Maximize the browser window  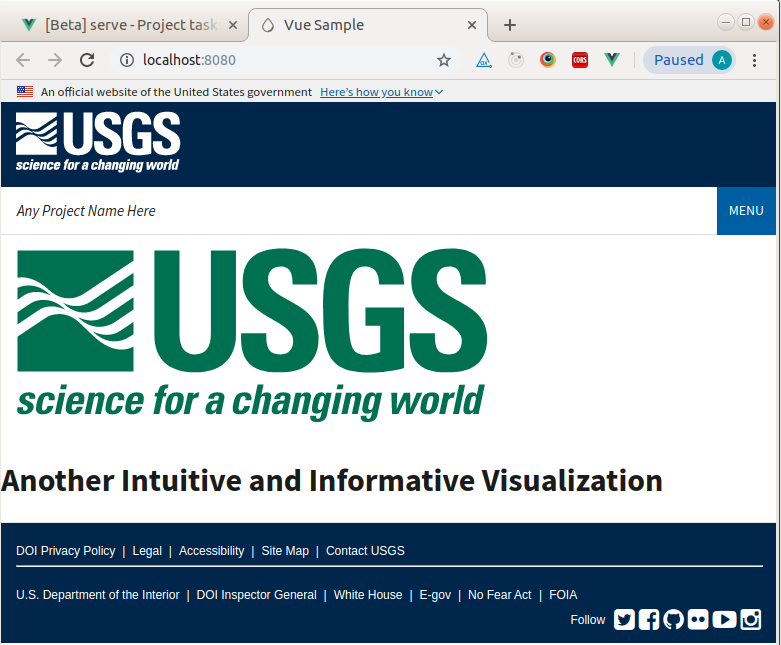(746, 22)
